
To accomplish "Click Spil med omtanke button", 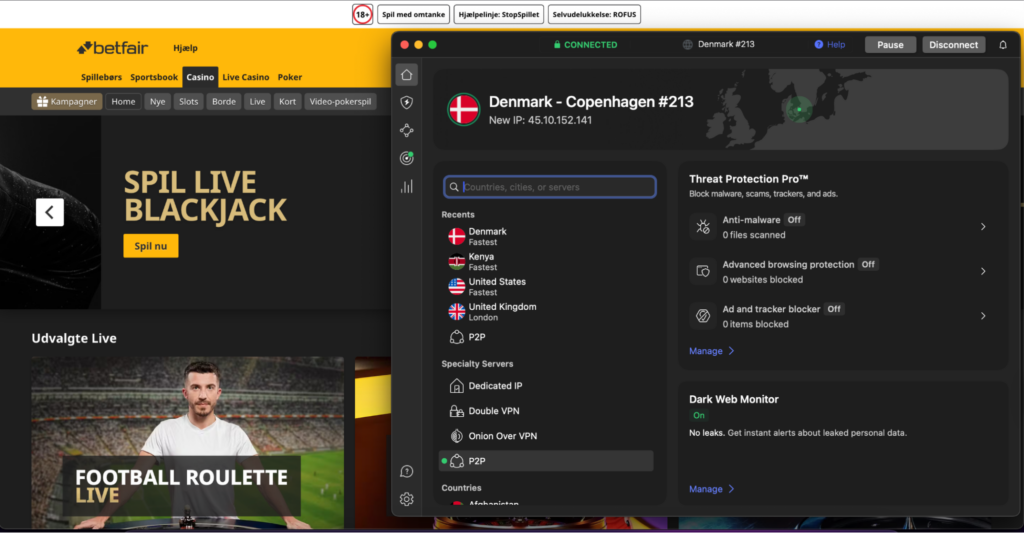I will (413, 14).
